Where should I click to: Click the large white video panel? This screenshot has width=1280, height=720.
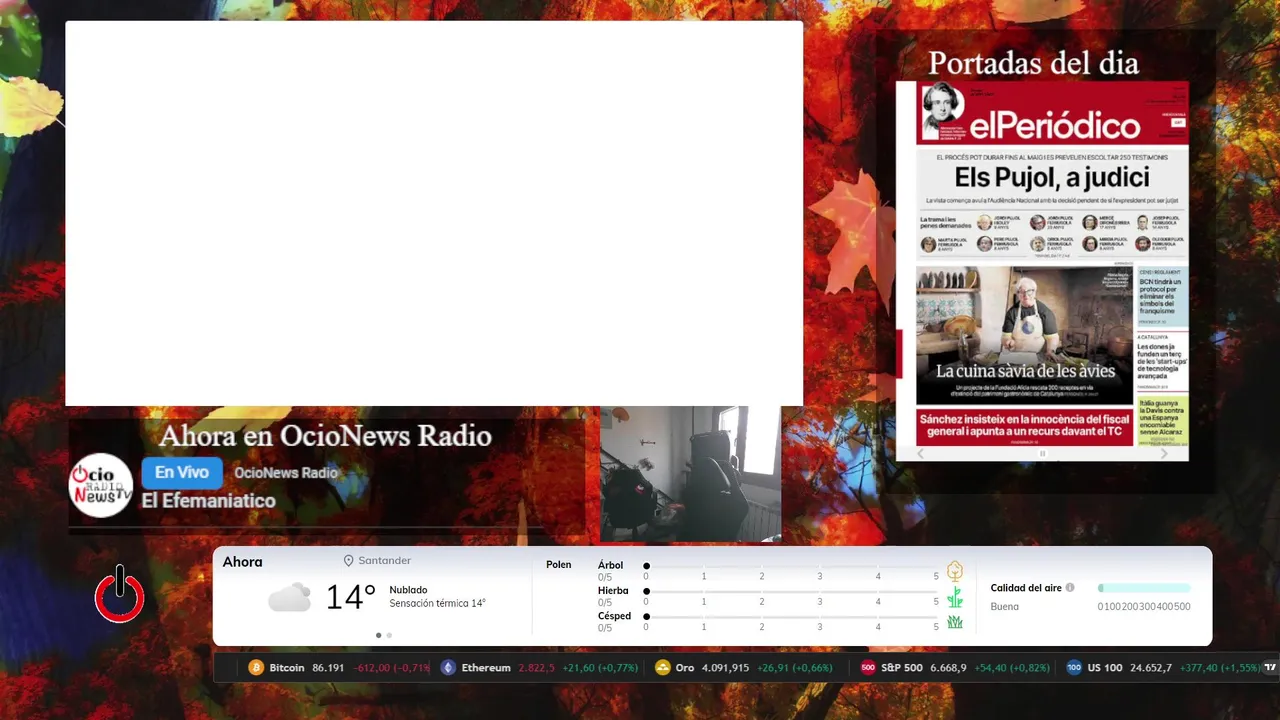click(434, 213)
